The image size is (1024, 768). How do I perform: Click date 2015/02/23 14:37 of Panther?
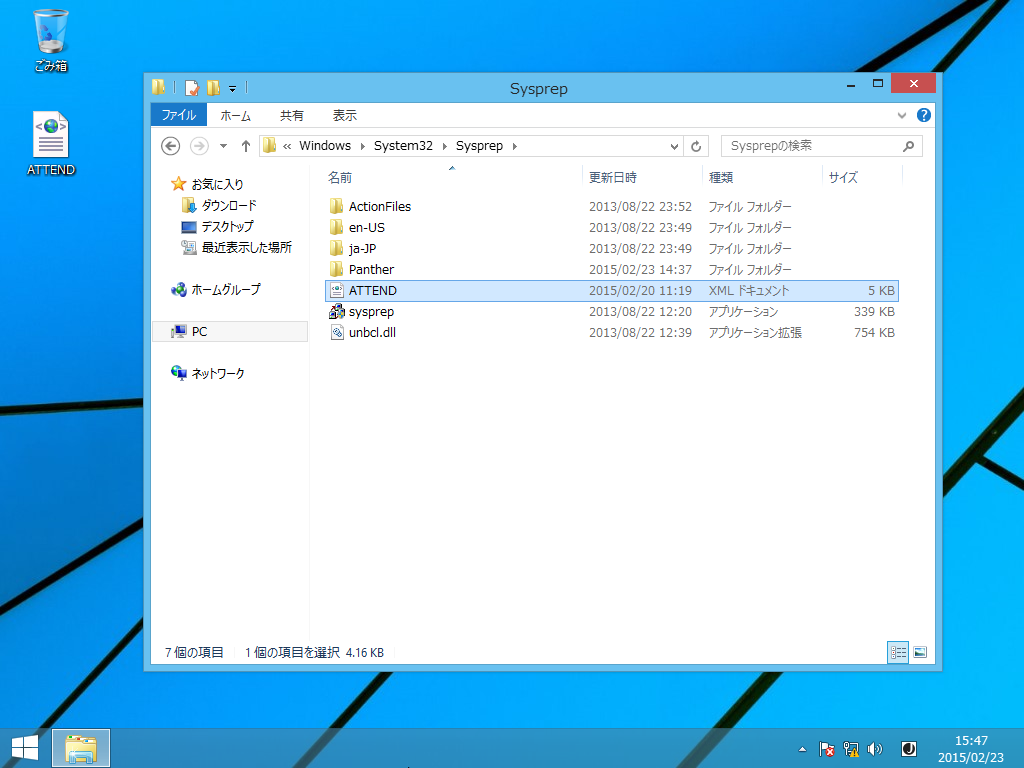[640, 269]
